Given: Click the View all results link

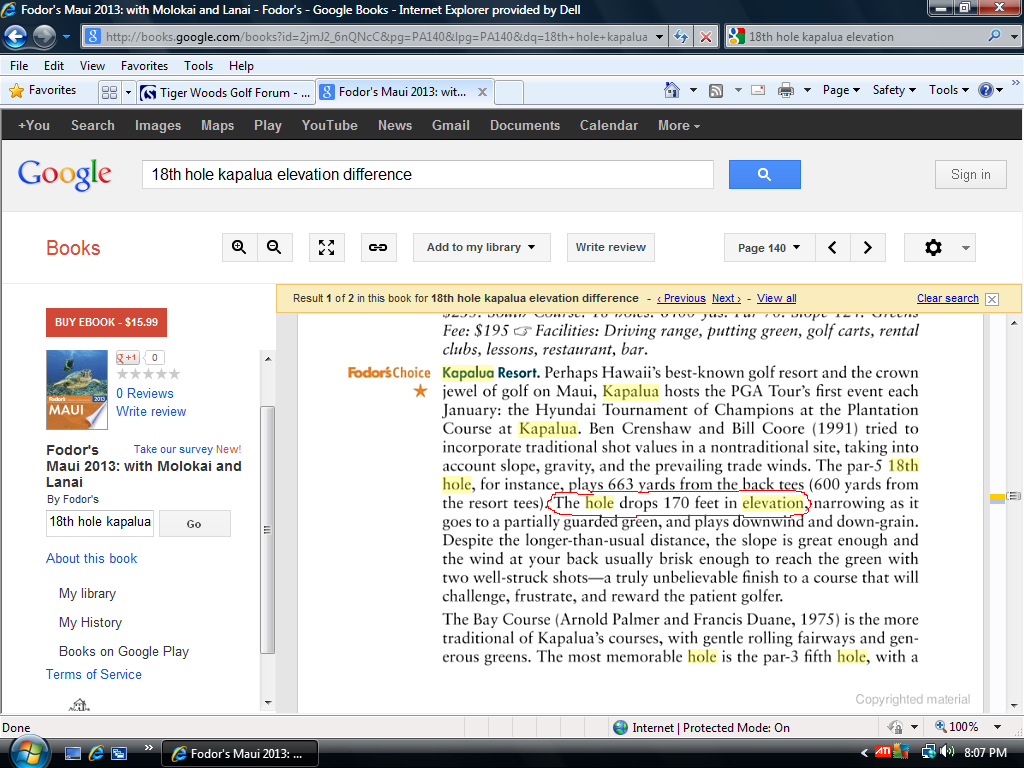Looking at the screenshot, I should [776, 298].
